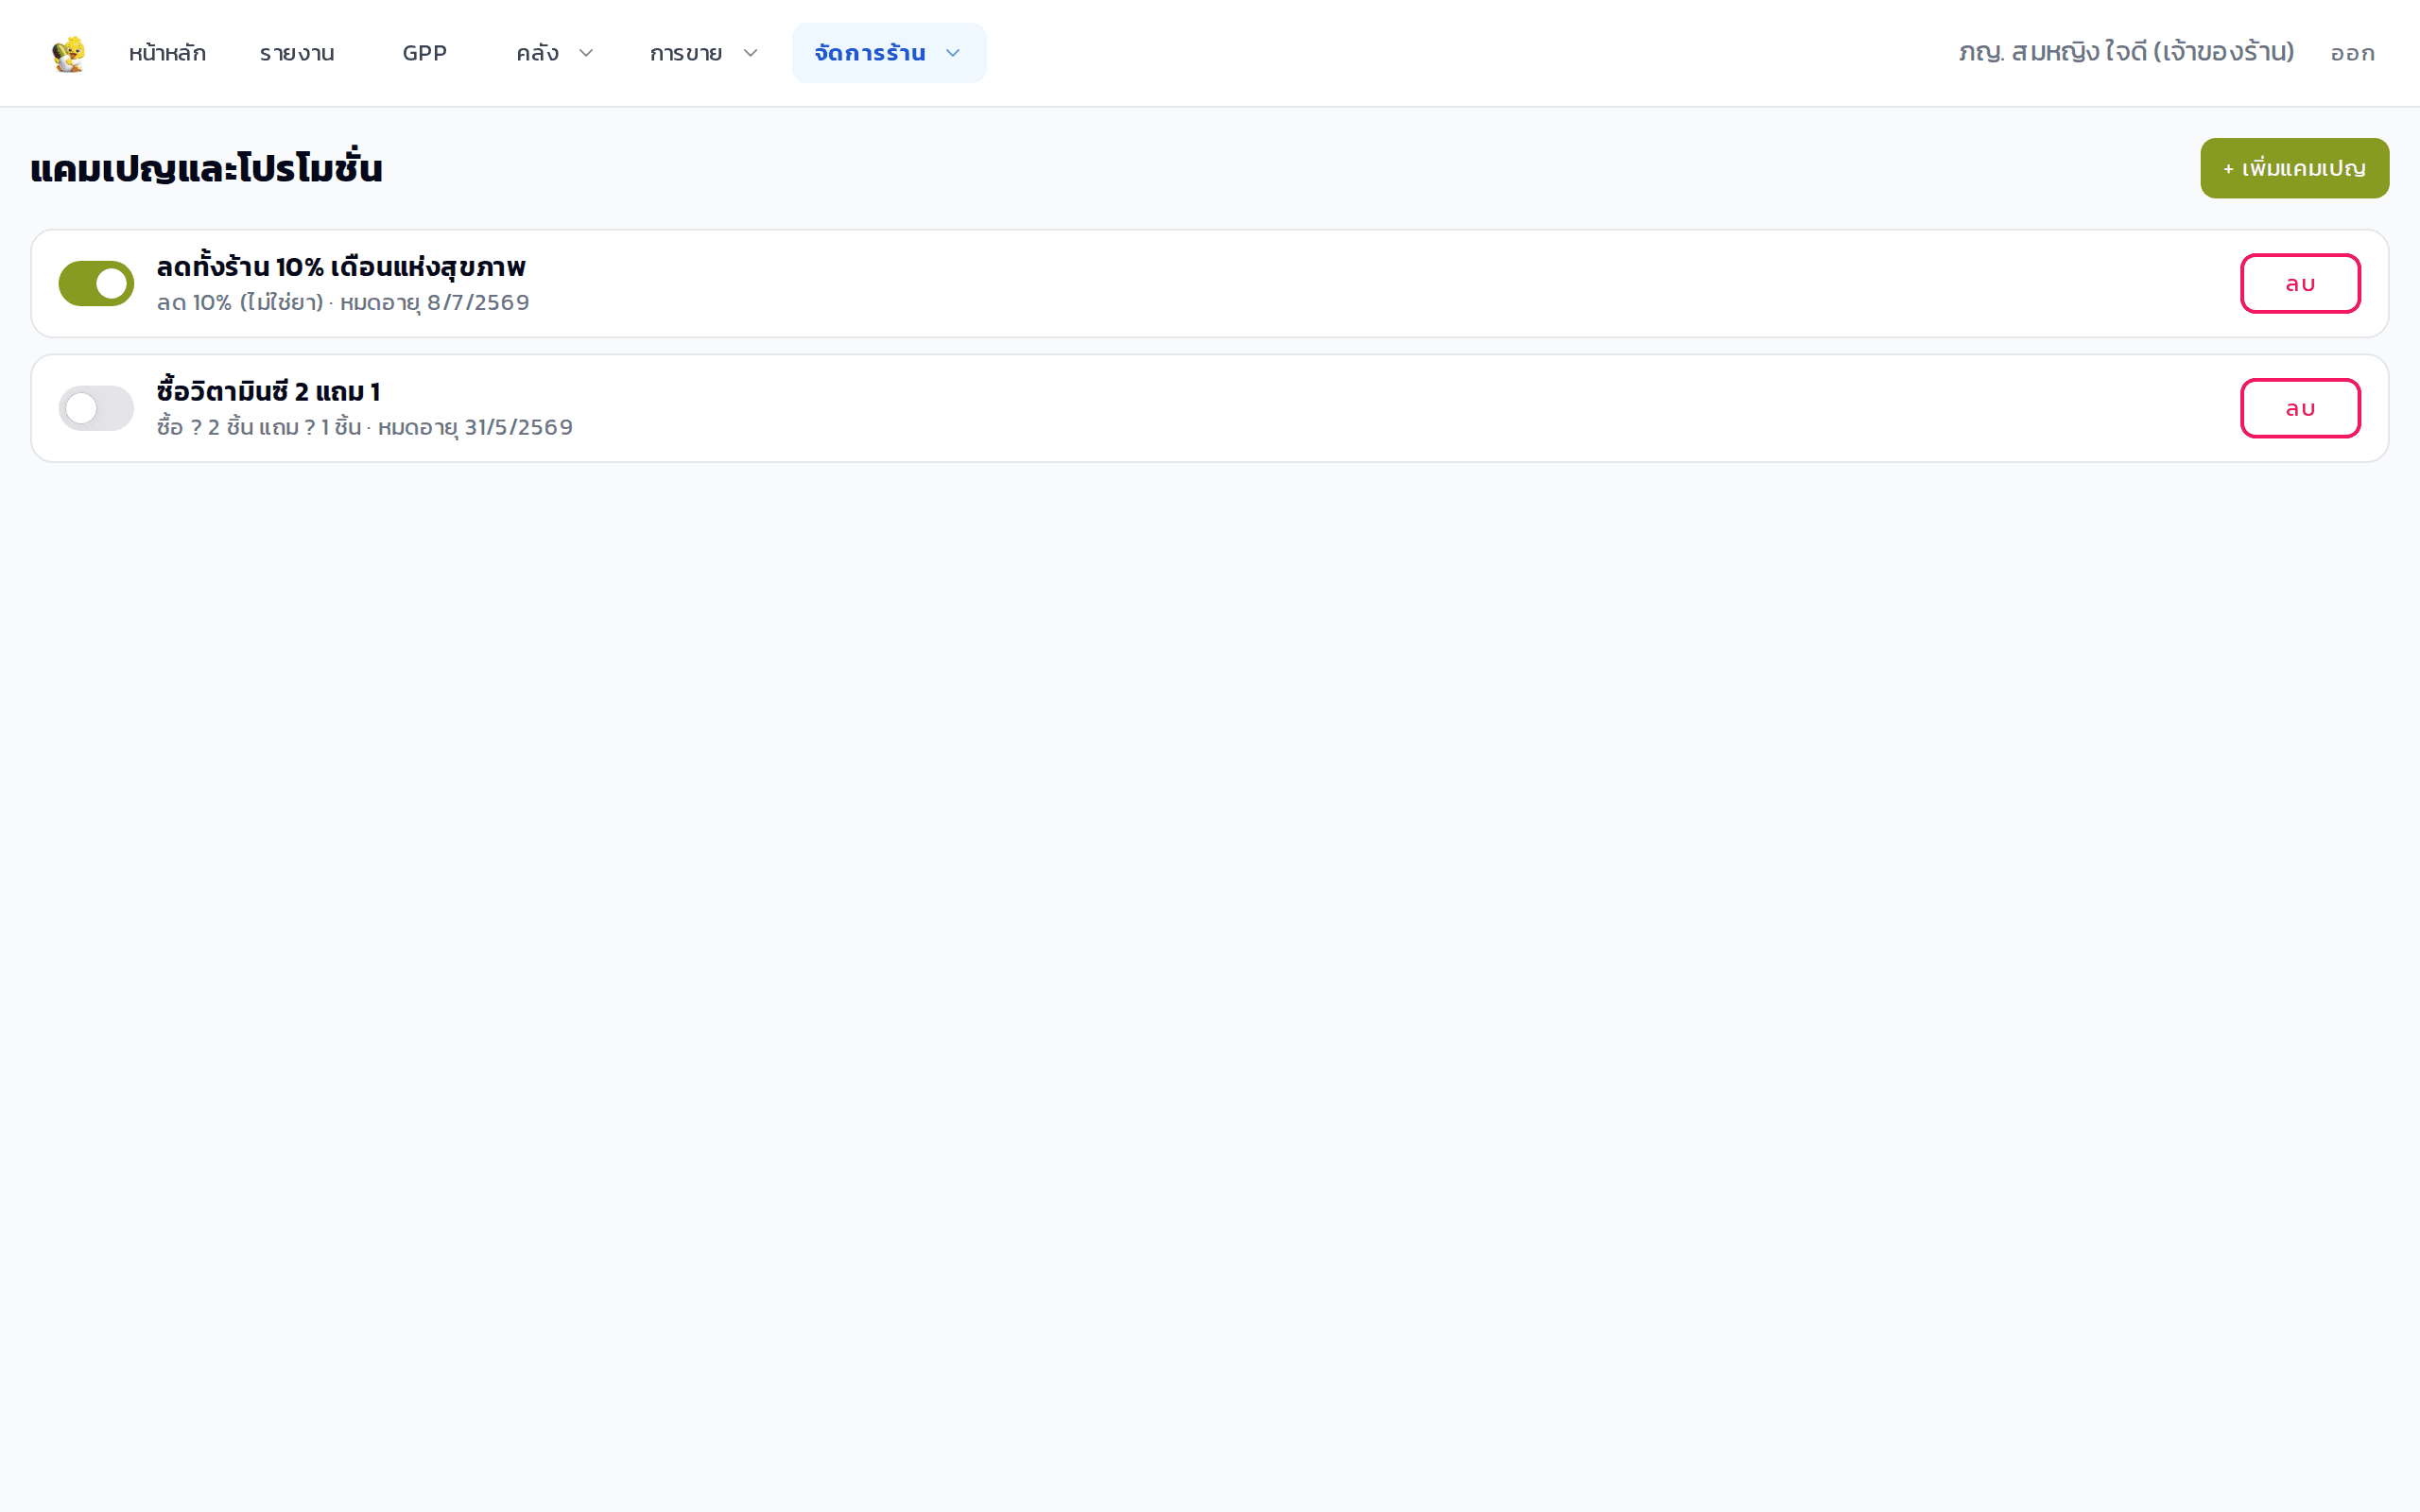
Task: Click the title ลดทั้งร้าน 10% เดือนแห่งสุขภาพ
Action: pos(341,267)
